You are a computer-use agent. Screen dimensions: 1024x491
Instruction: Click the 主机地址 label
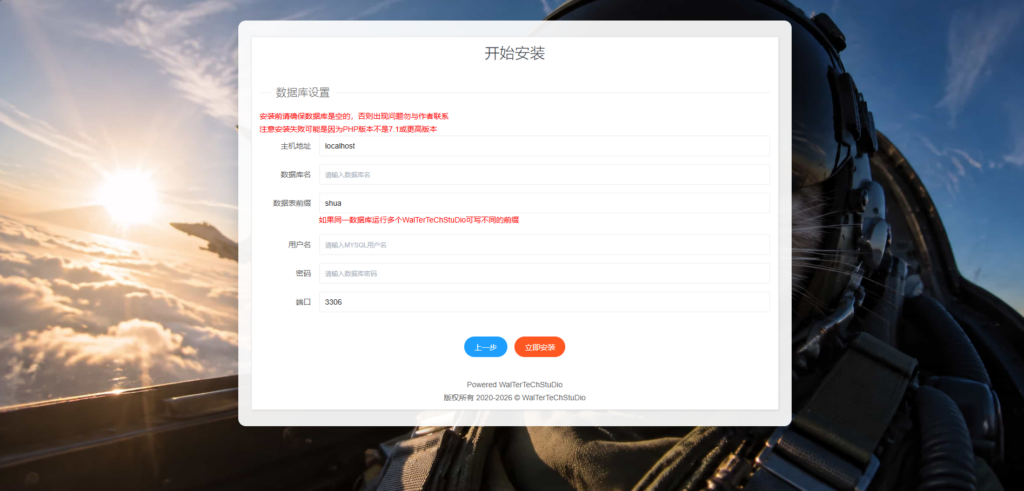(296, 146)
